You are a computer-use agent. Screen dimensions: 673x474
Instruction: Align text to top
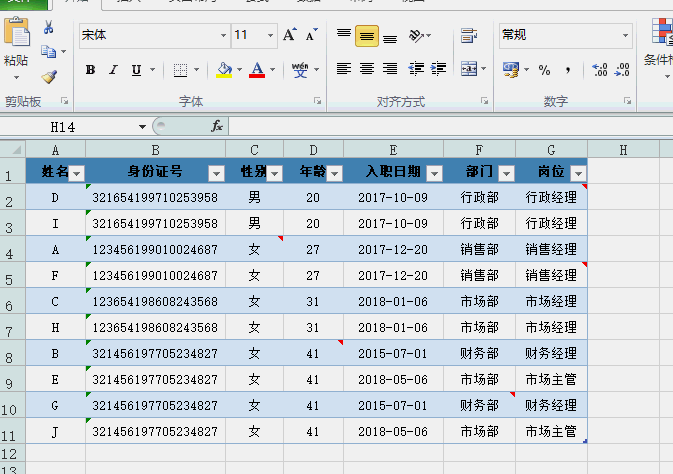[x=344, y=35]
